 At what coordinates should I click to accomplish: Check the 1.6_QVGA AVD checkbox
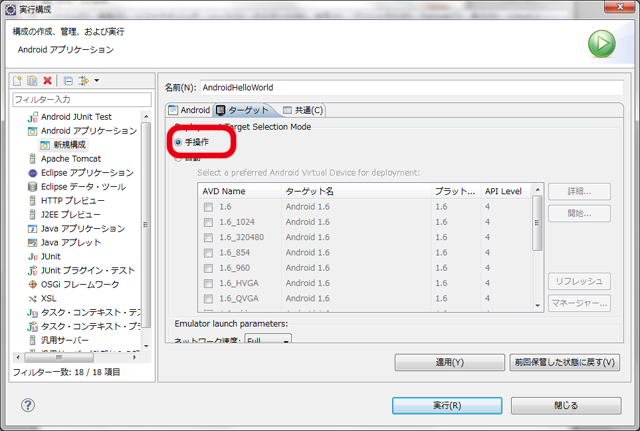209,298
